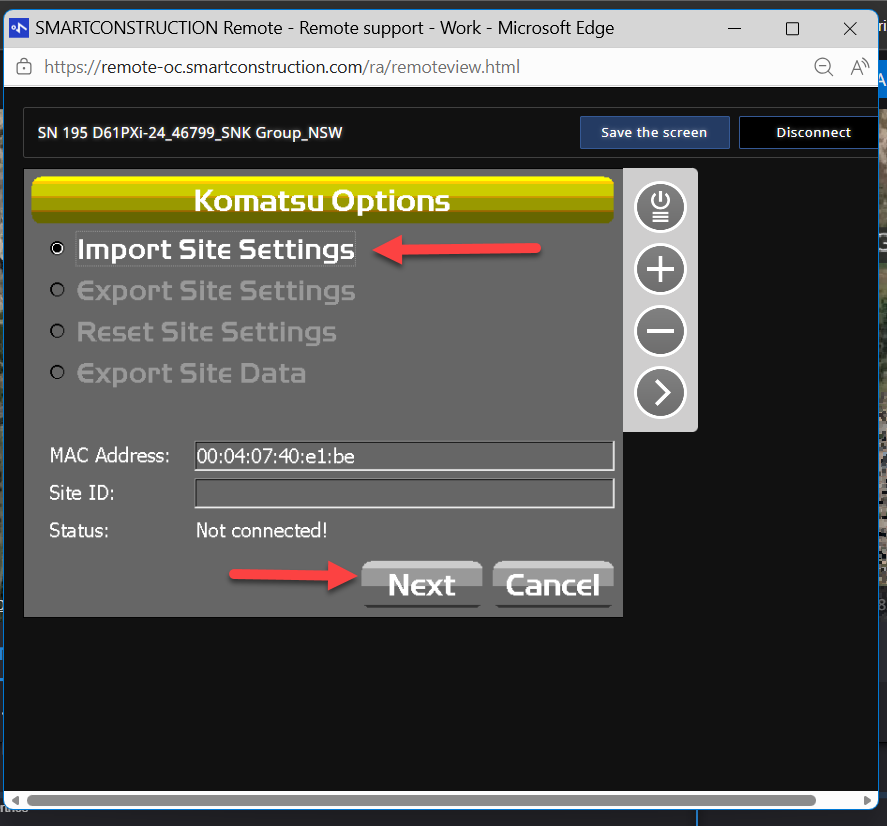
Task: Select Import Site Settings radio button
Action: click(x=57, y=248)
